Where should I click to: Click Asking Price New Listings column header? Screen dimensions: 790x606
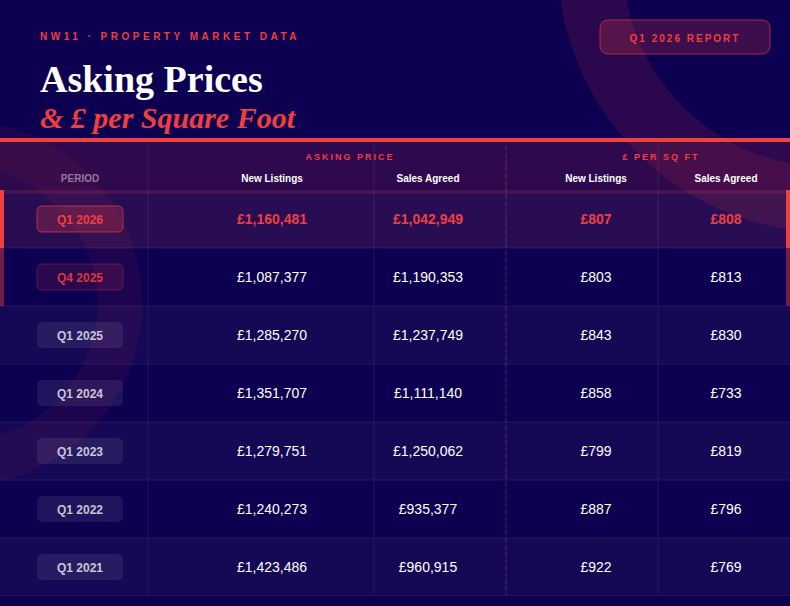pyautogui.click(x=272, y=178)
